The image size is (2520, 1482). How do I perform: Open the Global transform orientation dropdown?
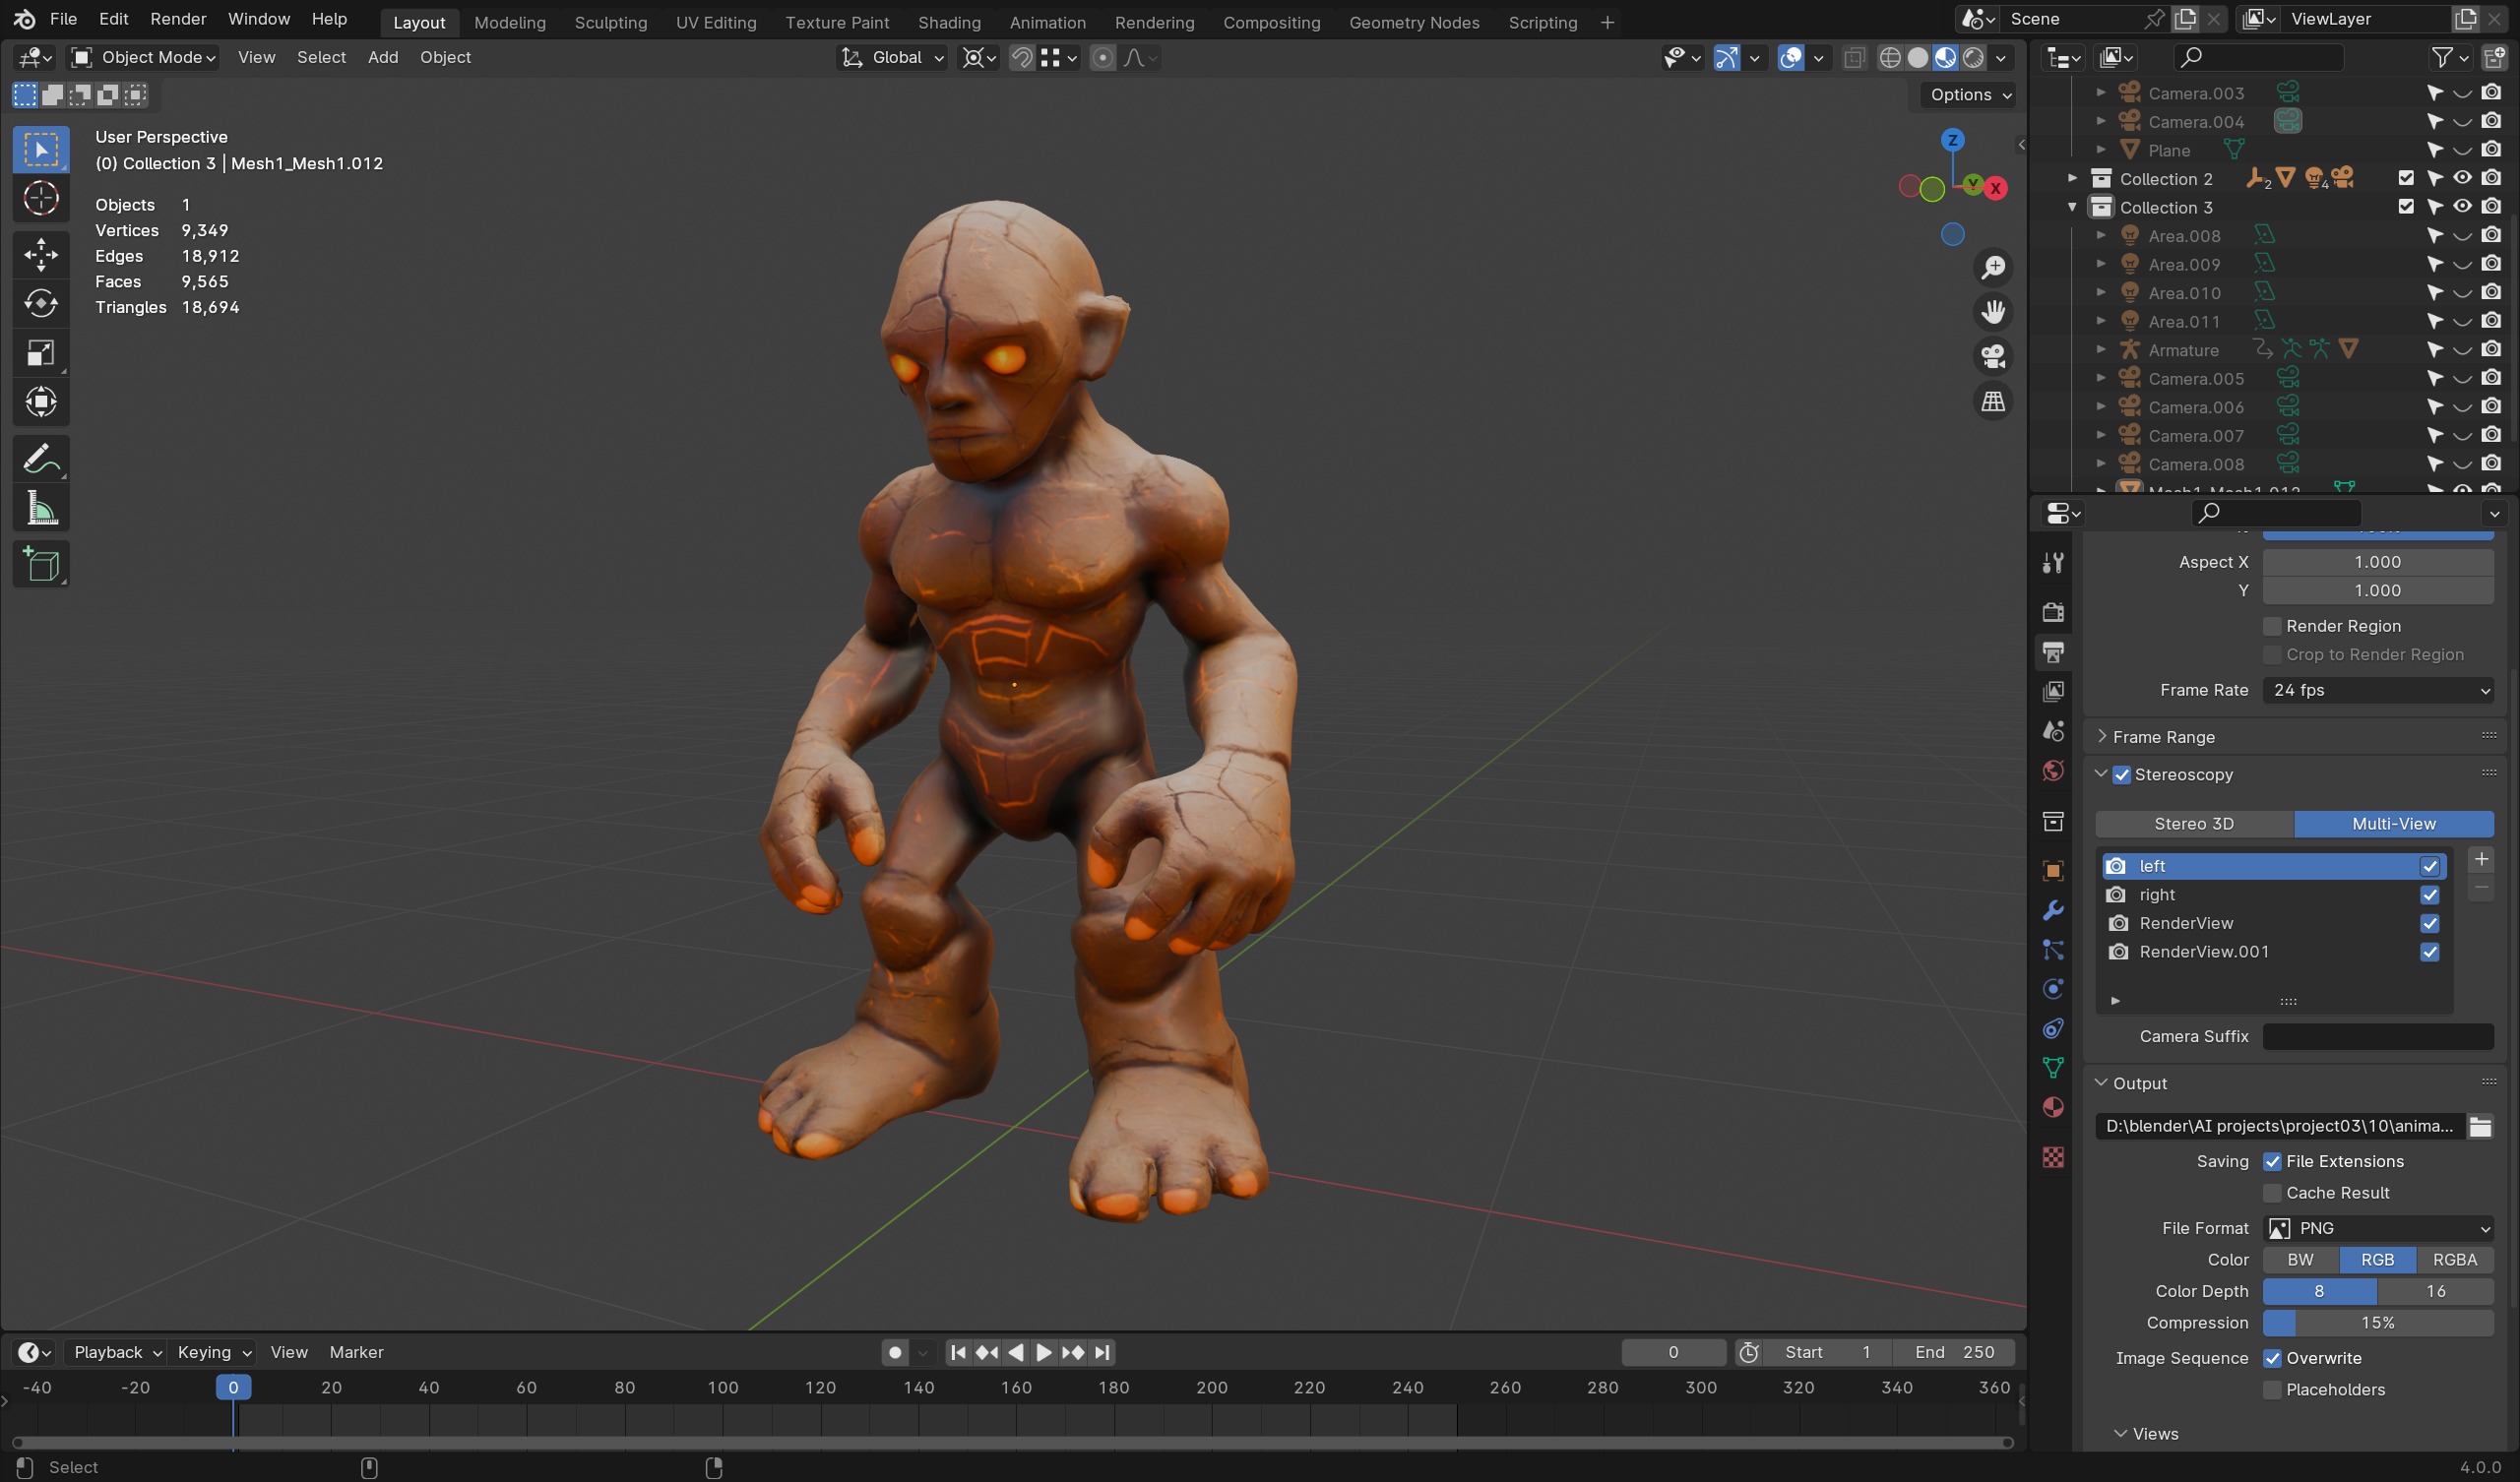click(x=892, y=58)
